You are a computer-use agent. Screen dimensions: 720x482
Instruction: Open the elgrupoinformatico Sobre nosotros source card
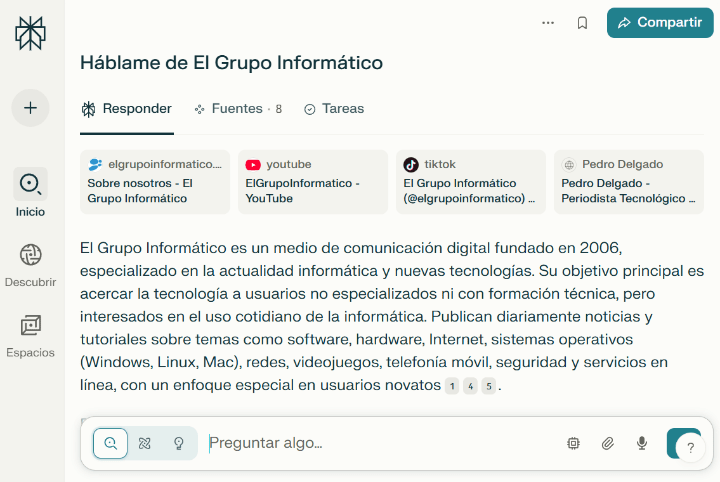click(155, 182)
